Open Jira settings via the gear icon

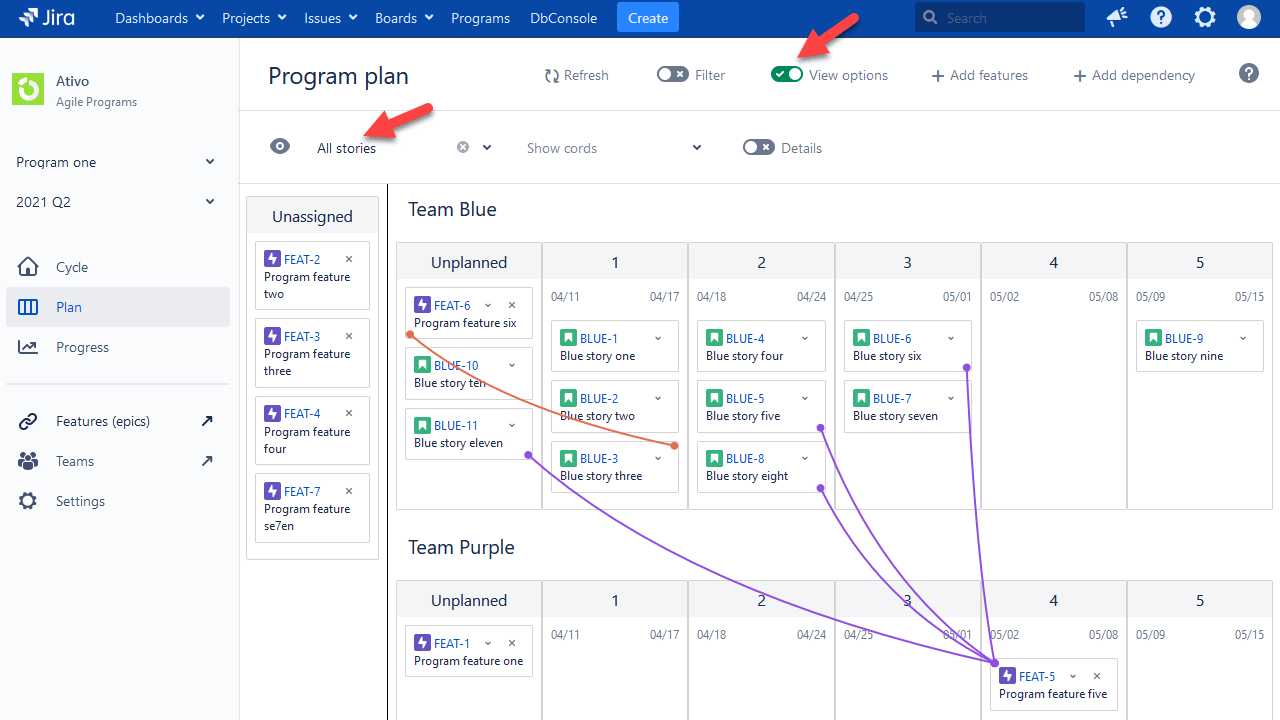click(x=1204, y=16)
